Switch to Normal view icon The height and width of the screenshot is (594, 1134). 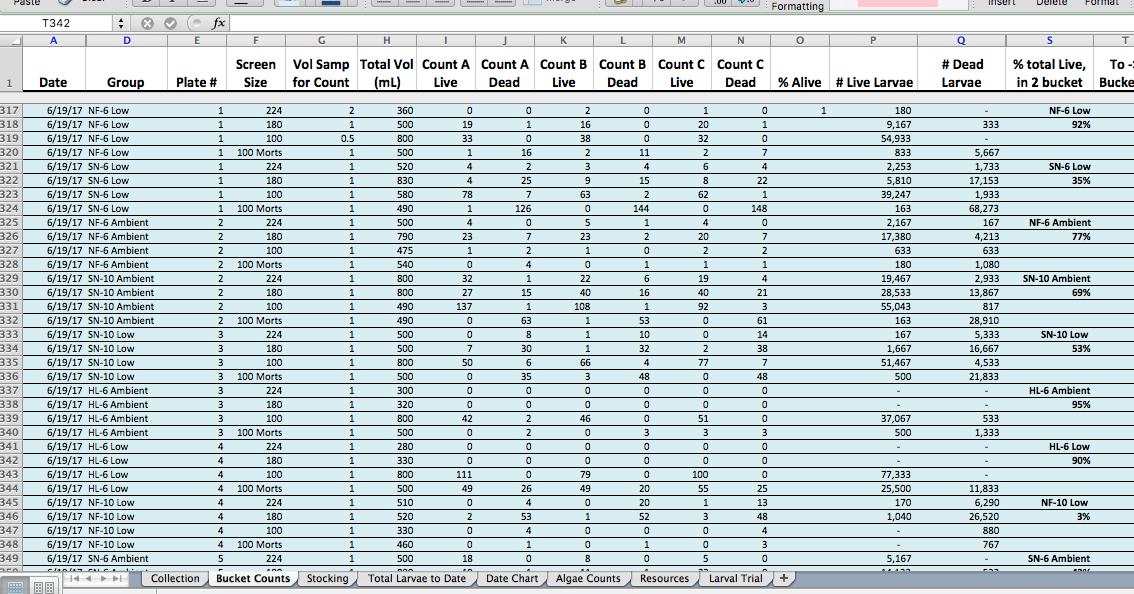[x=15, y=587]
